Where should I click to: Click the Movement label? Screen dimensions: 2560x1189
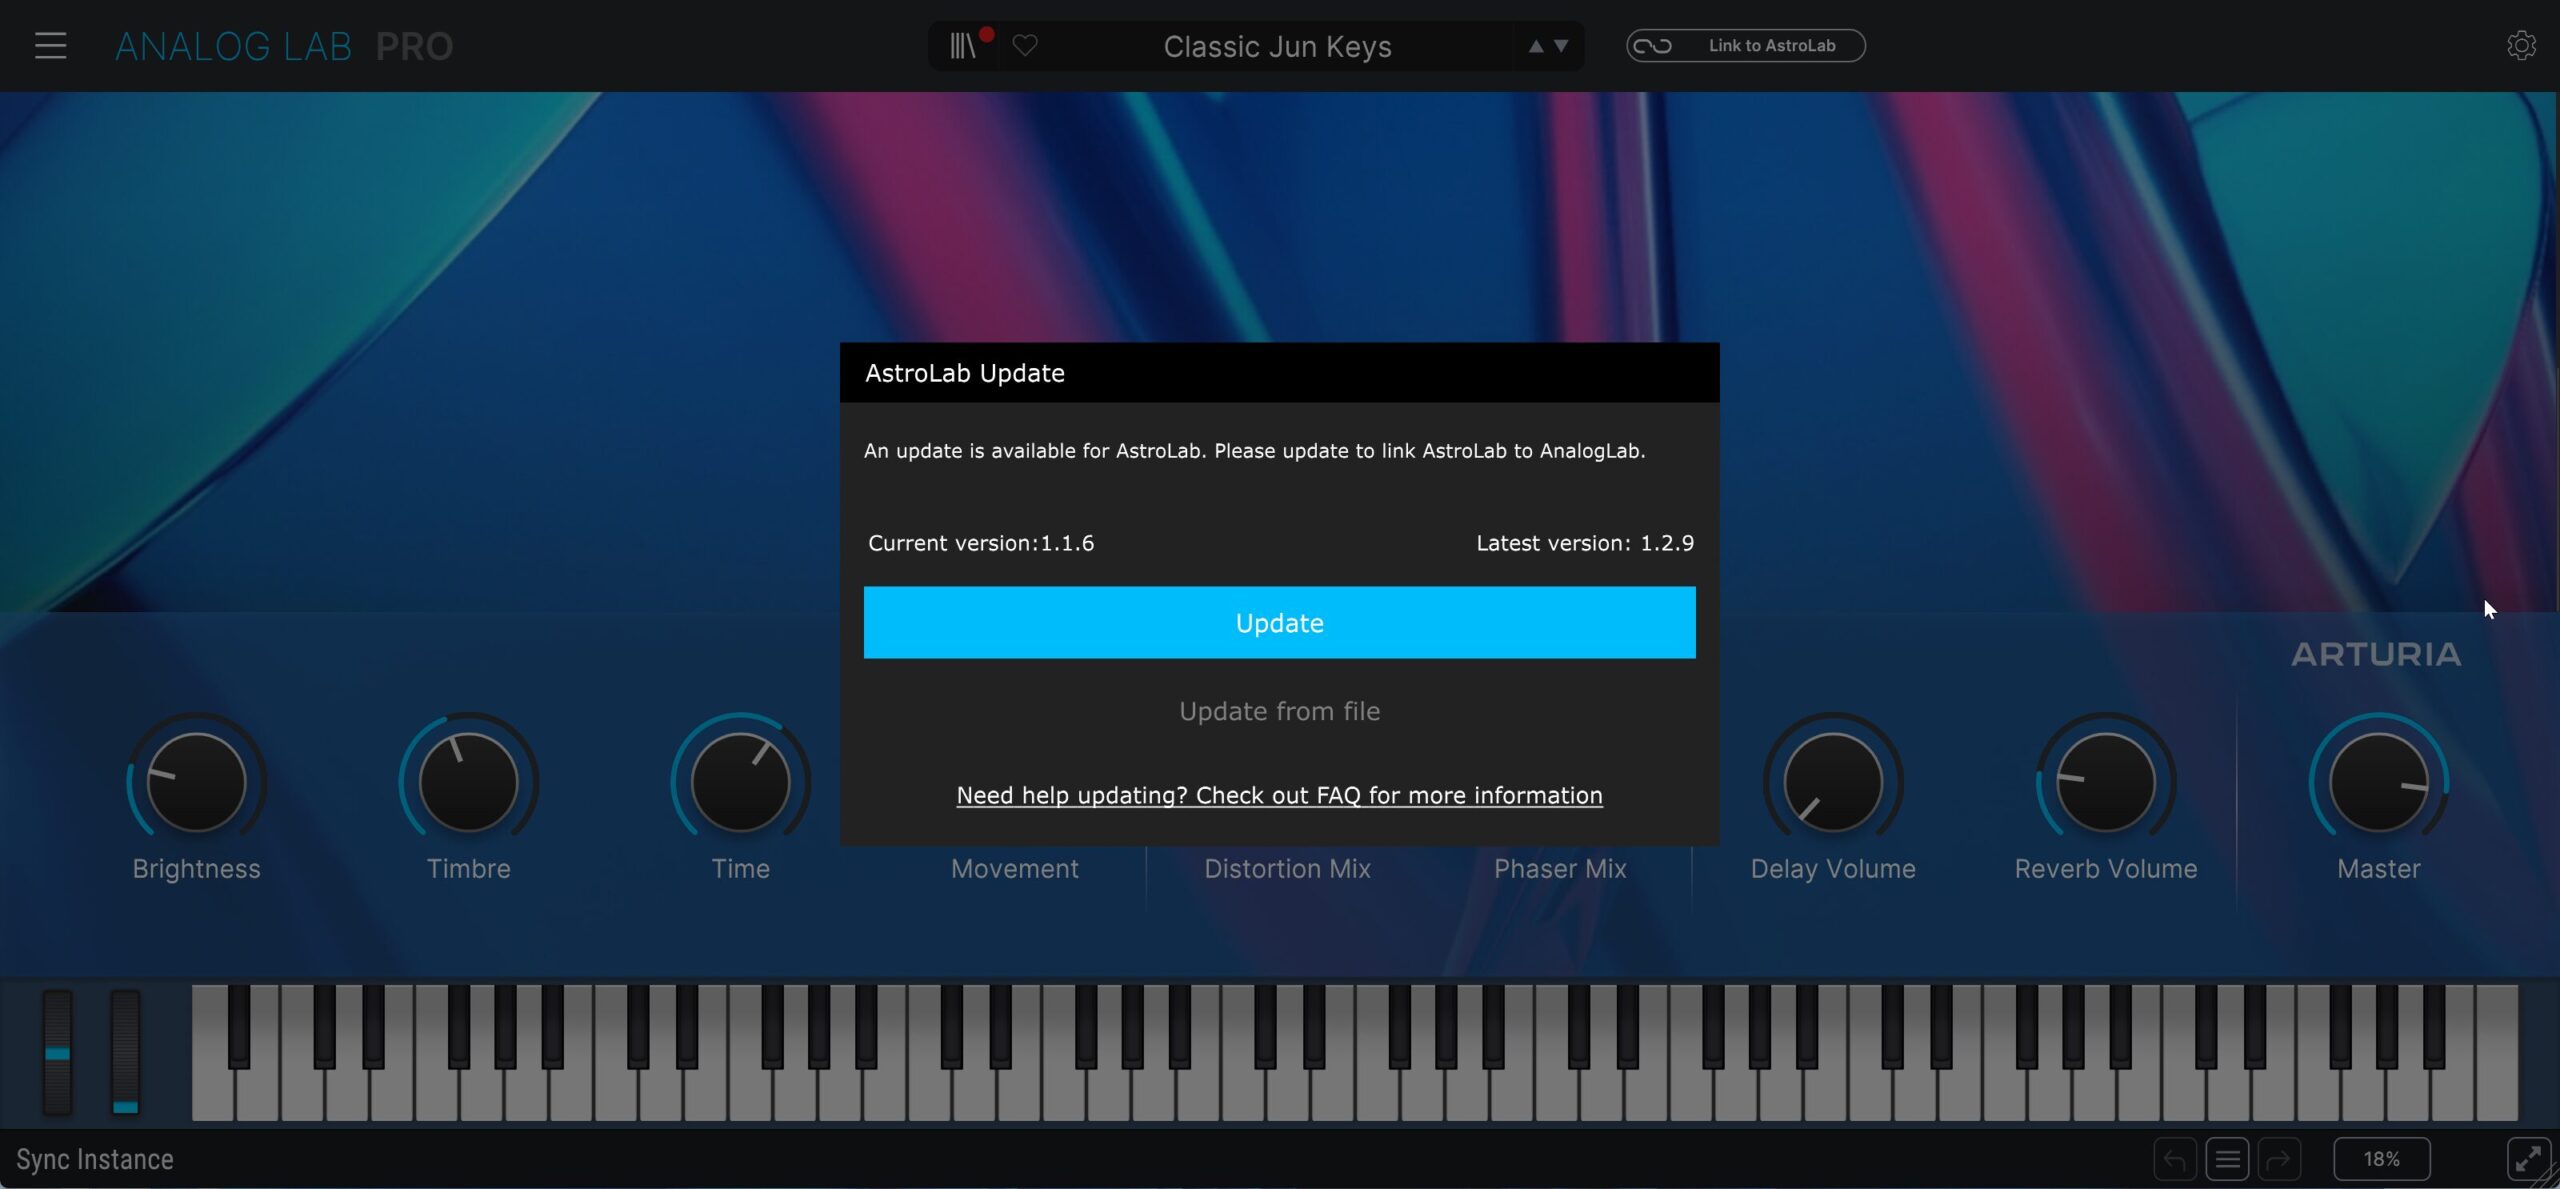pyautogui.click(x=1014, y=868)
